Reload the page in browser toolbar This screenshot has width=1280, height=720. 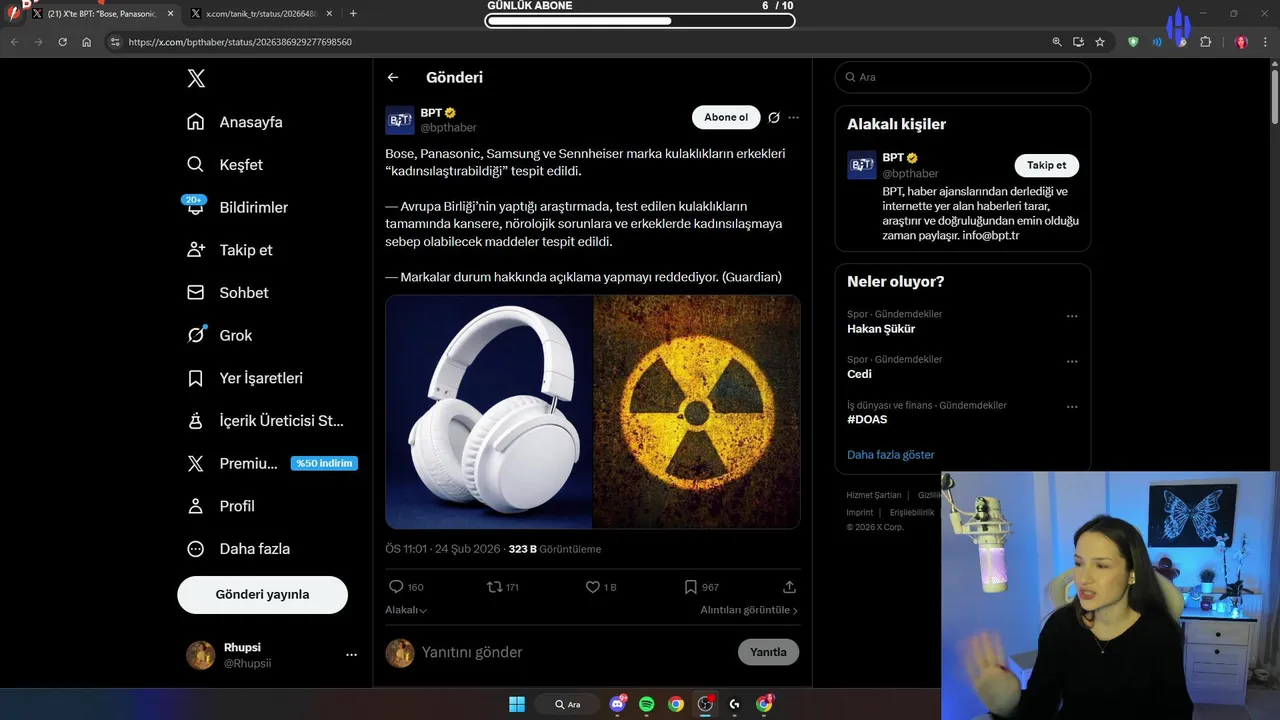click(x=62, y=42)
